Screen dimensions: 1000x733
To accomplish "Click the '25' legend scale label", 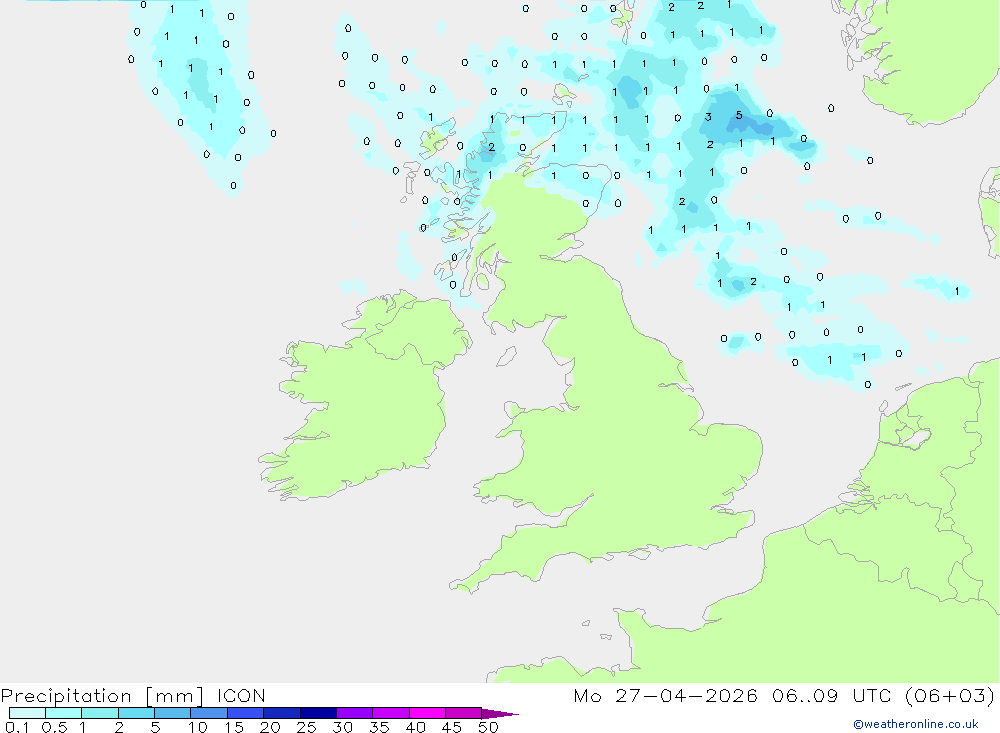I will (x=307, y=727).
